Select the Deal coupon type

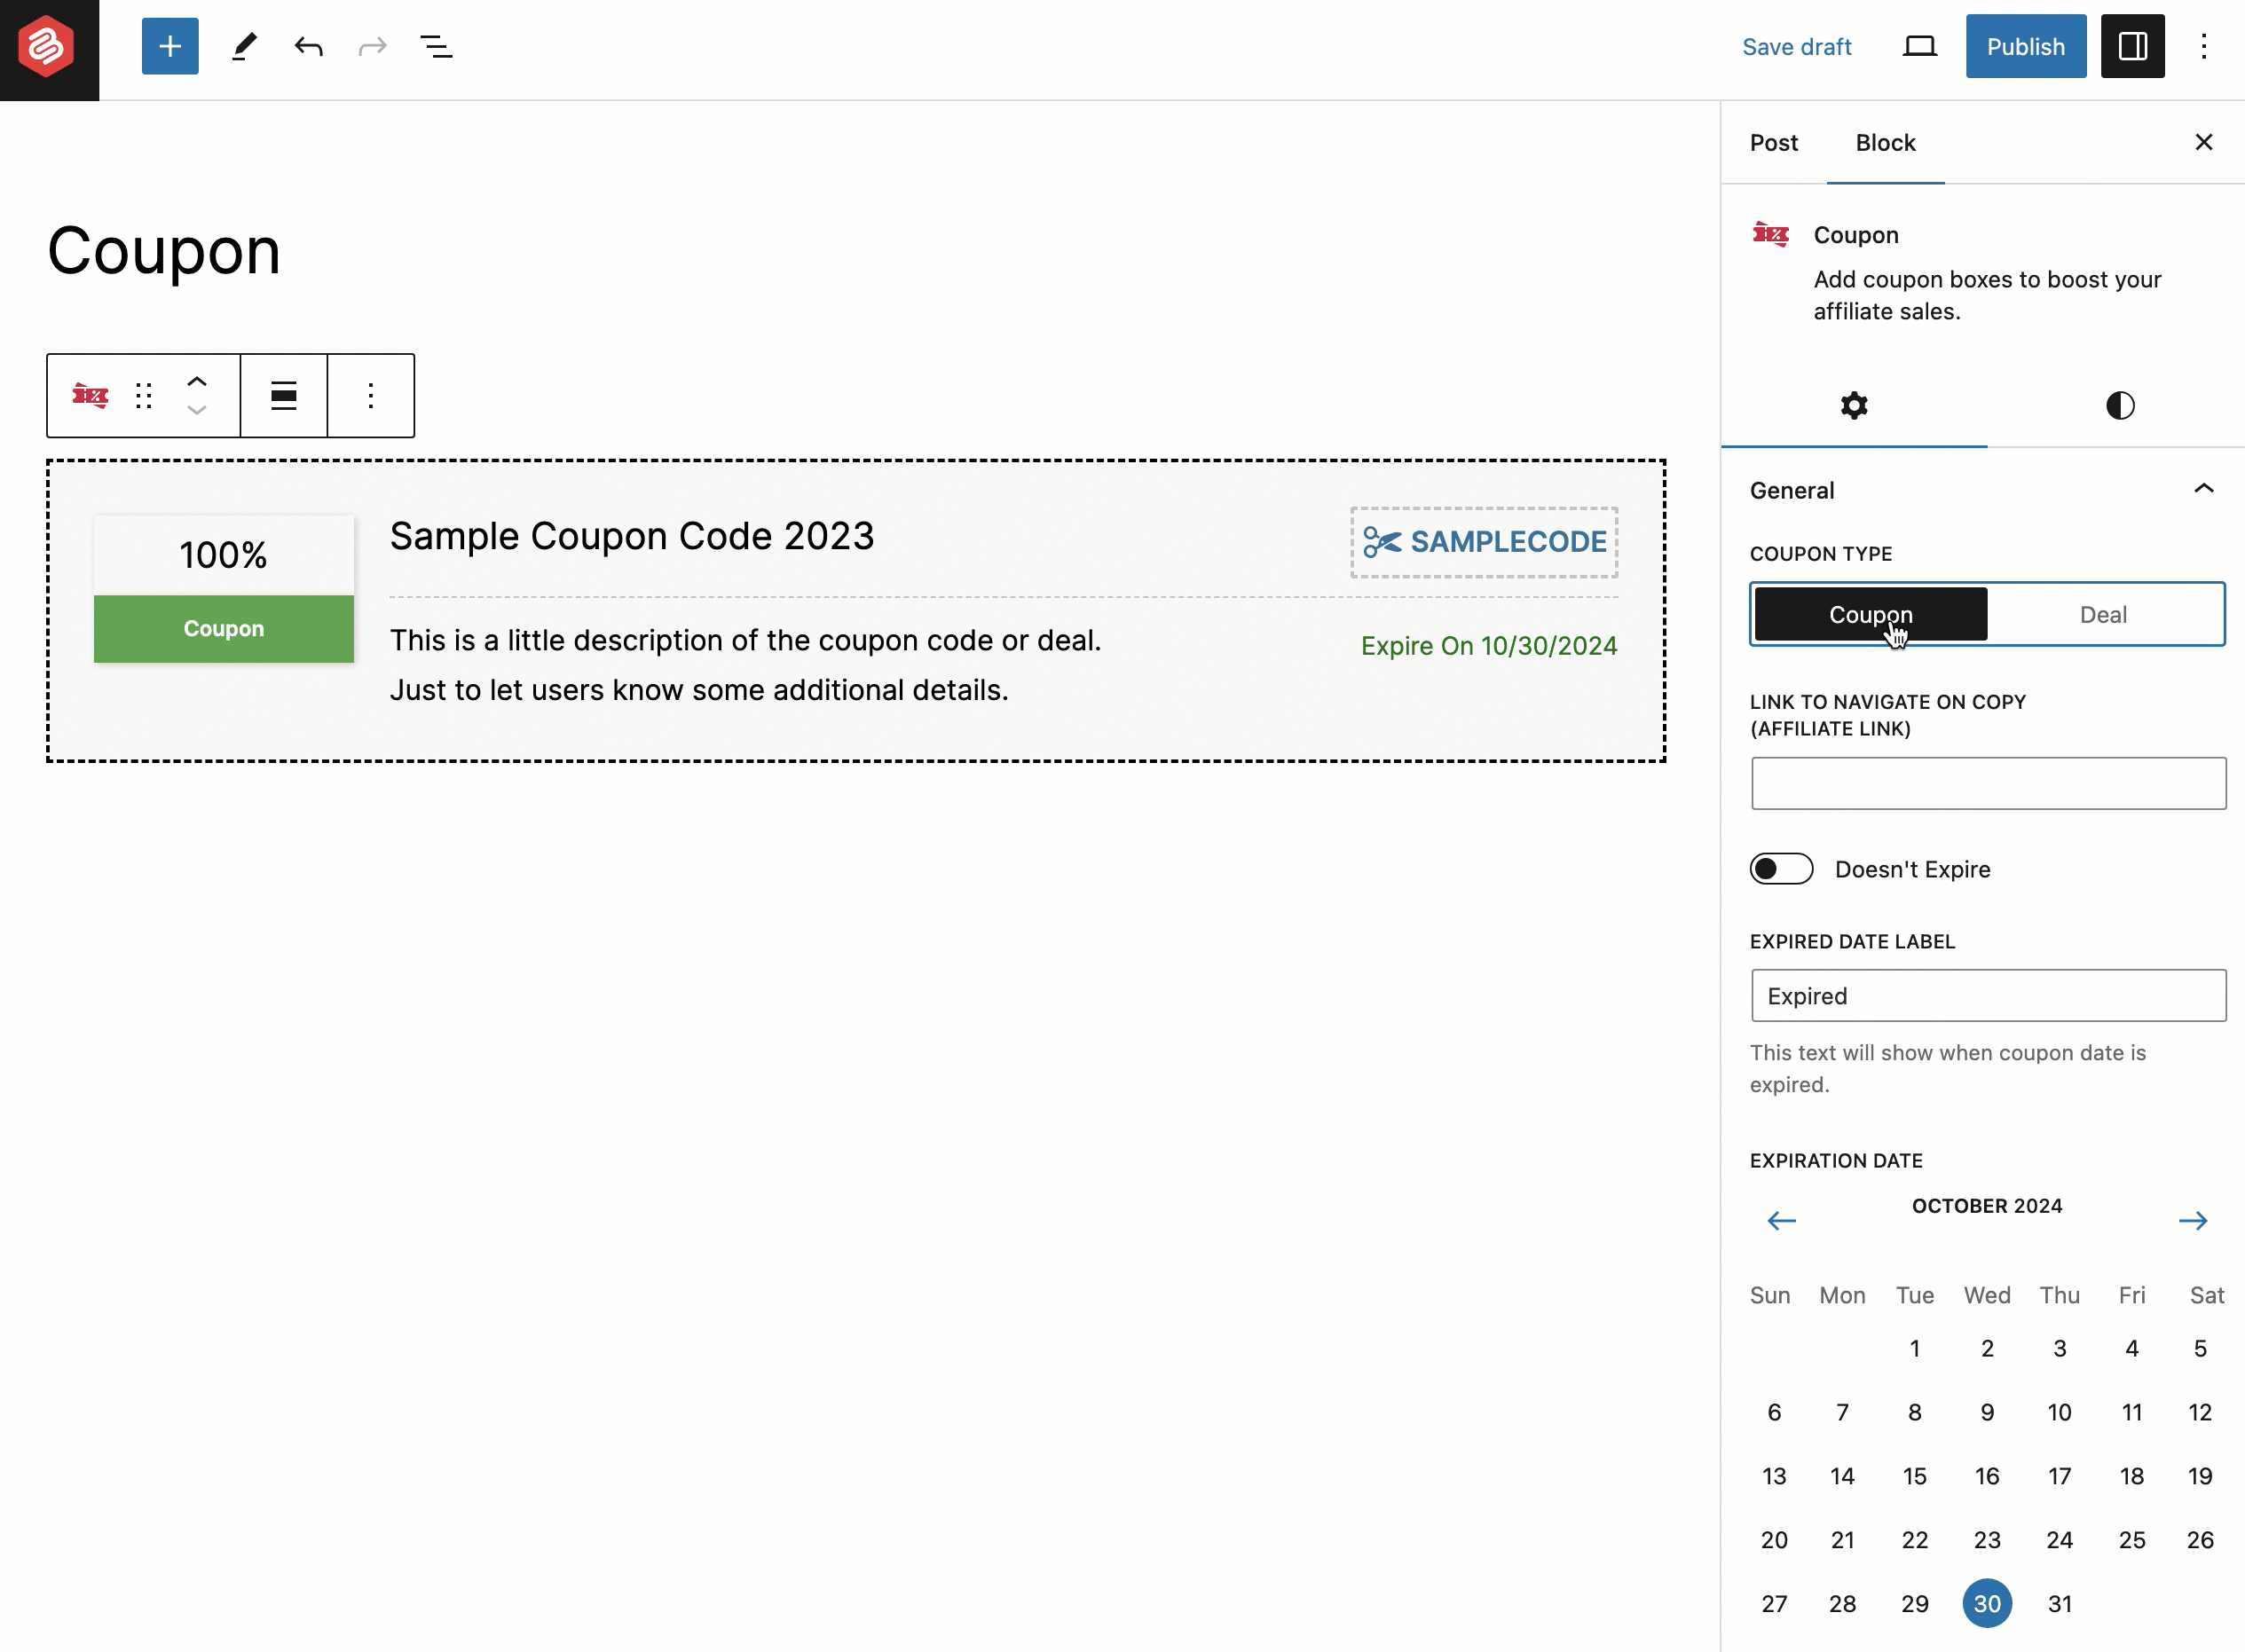2103,614
